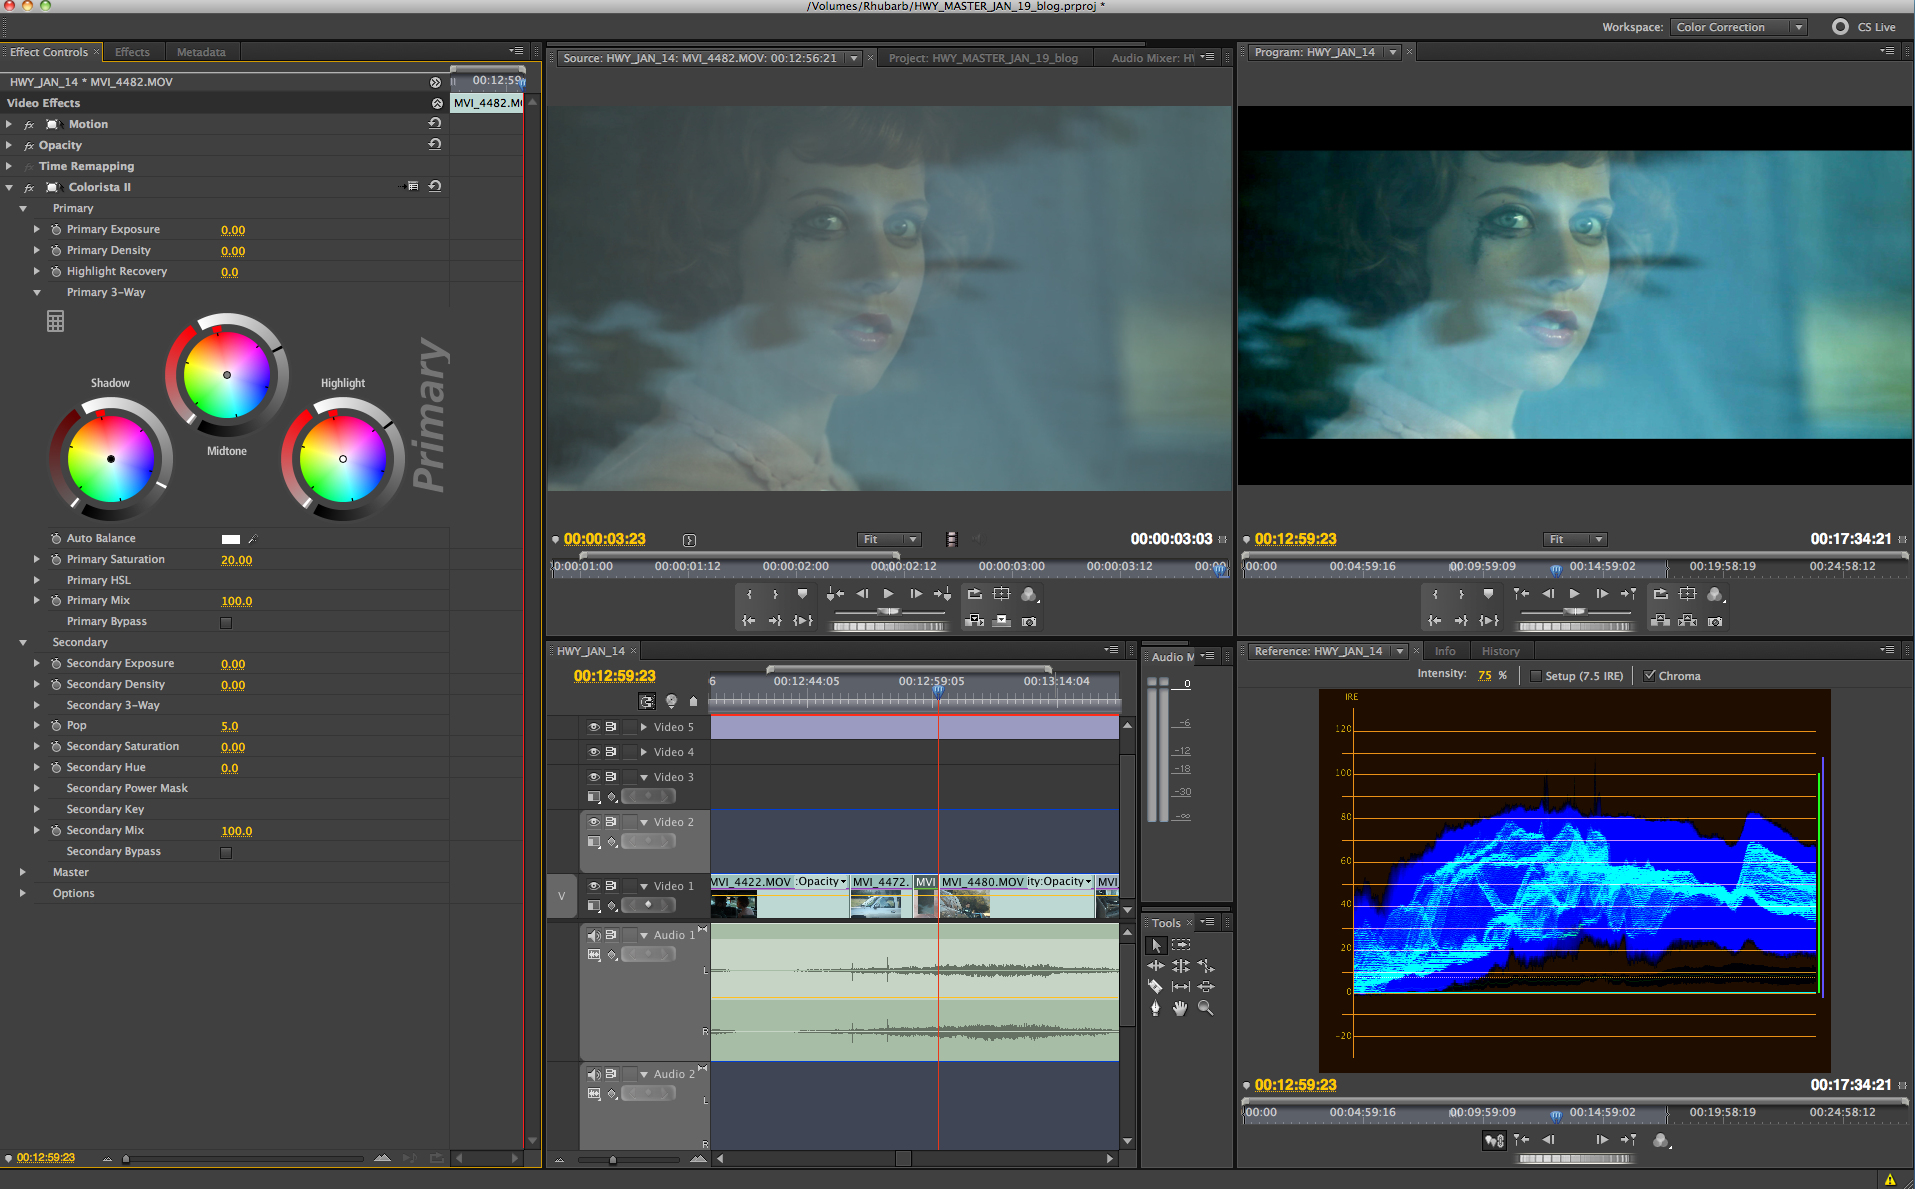Open the Program monitor Fit zoom dropdown

[1575, 539]
